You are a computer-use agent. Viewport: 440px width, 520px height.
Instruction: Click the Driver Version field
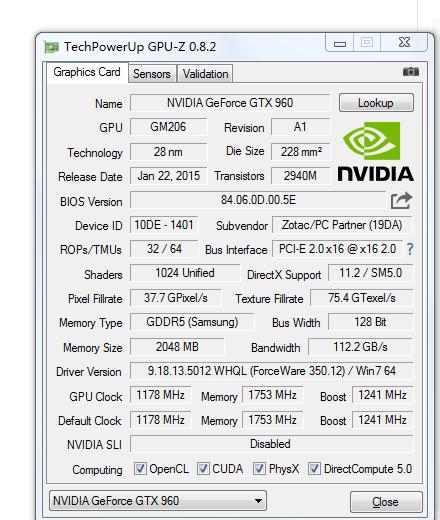(271, 371)
